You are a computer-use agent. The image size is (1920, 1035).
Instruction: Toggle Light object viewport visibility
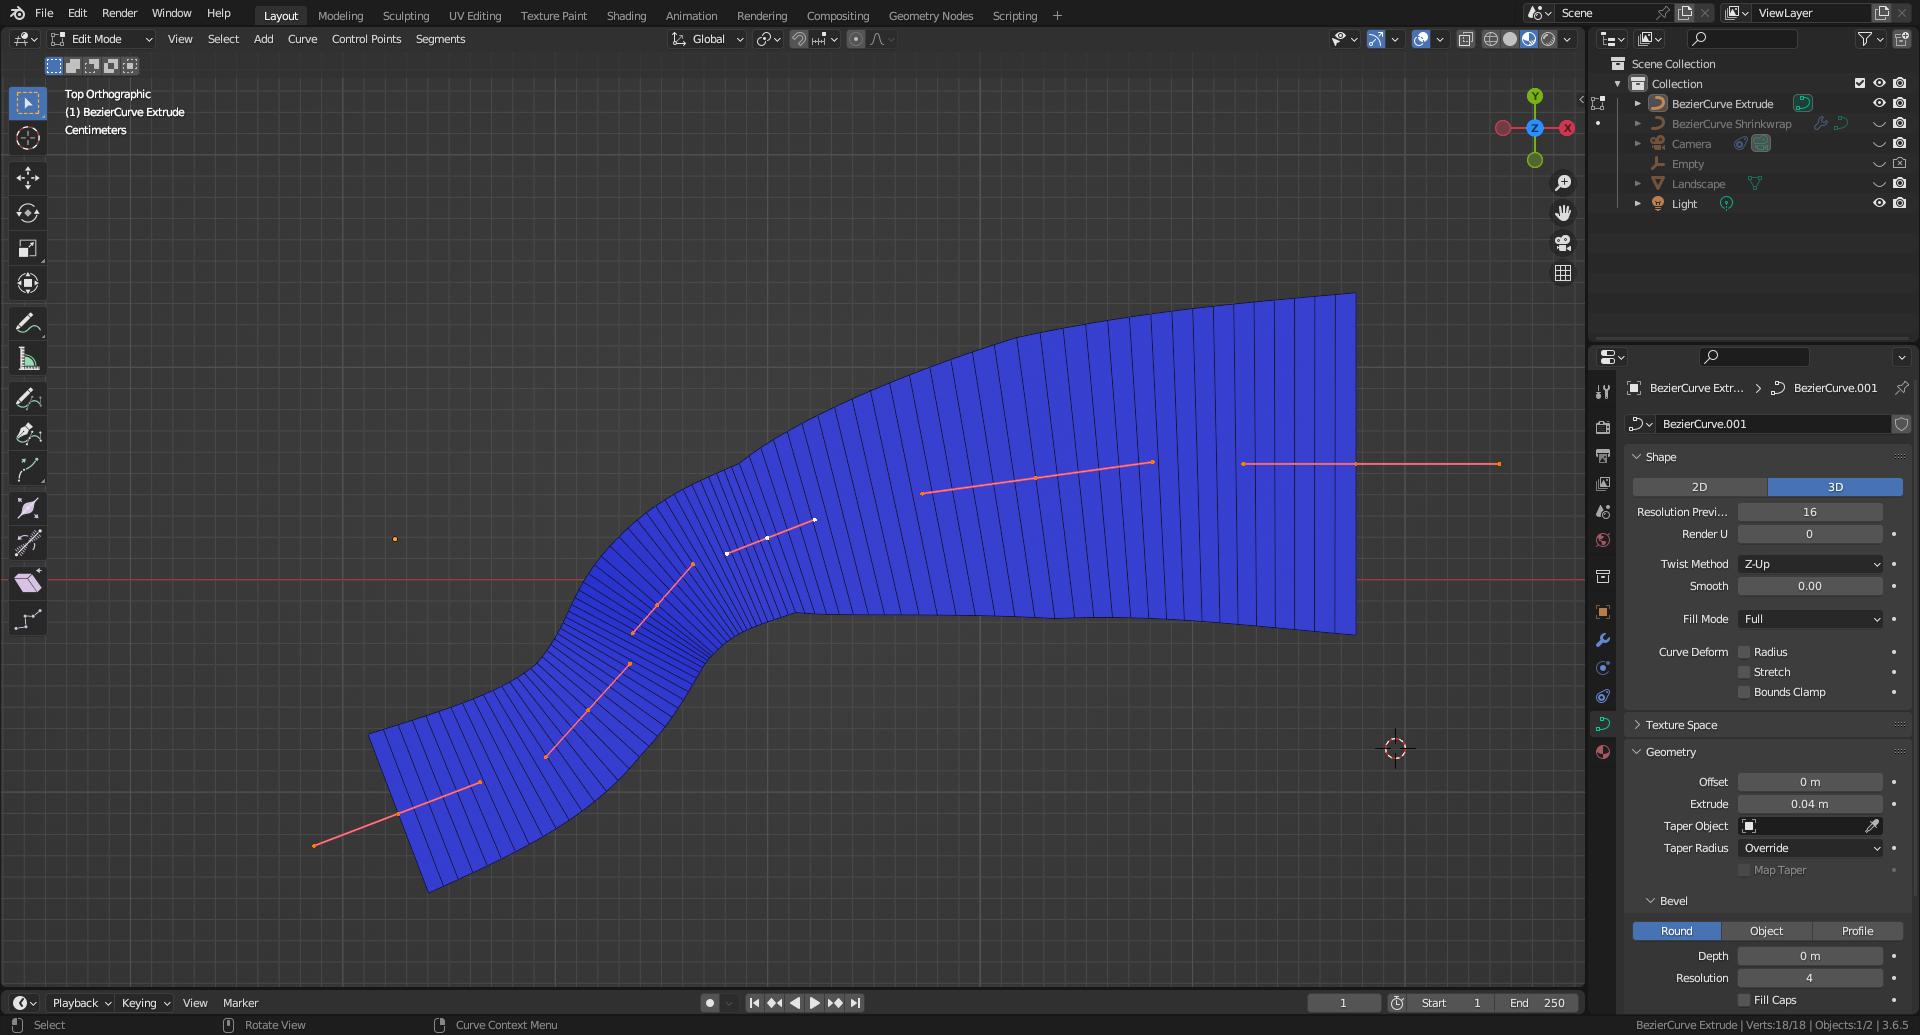click(x=1879, y=203)
